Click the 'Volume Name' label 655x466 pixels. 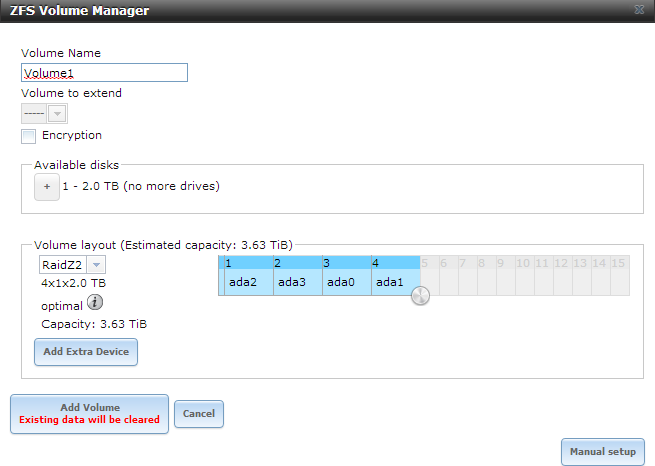coord(61,53)
